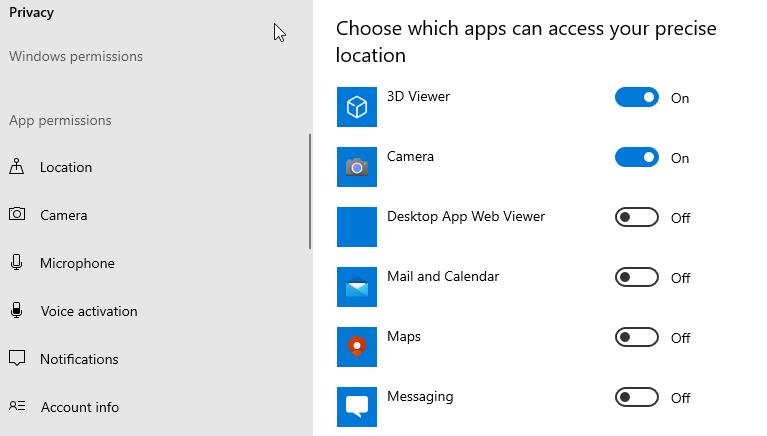
Task: Click the Maps pin icon
Action: [x=357, y=347]
